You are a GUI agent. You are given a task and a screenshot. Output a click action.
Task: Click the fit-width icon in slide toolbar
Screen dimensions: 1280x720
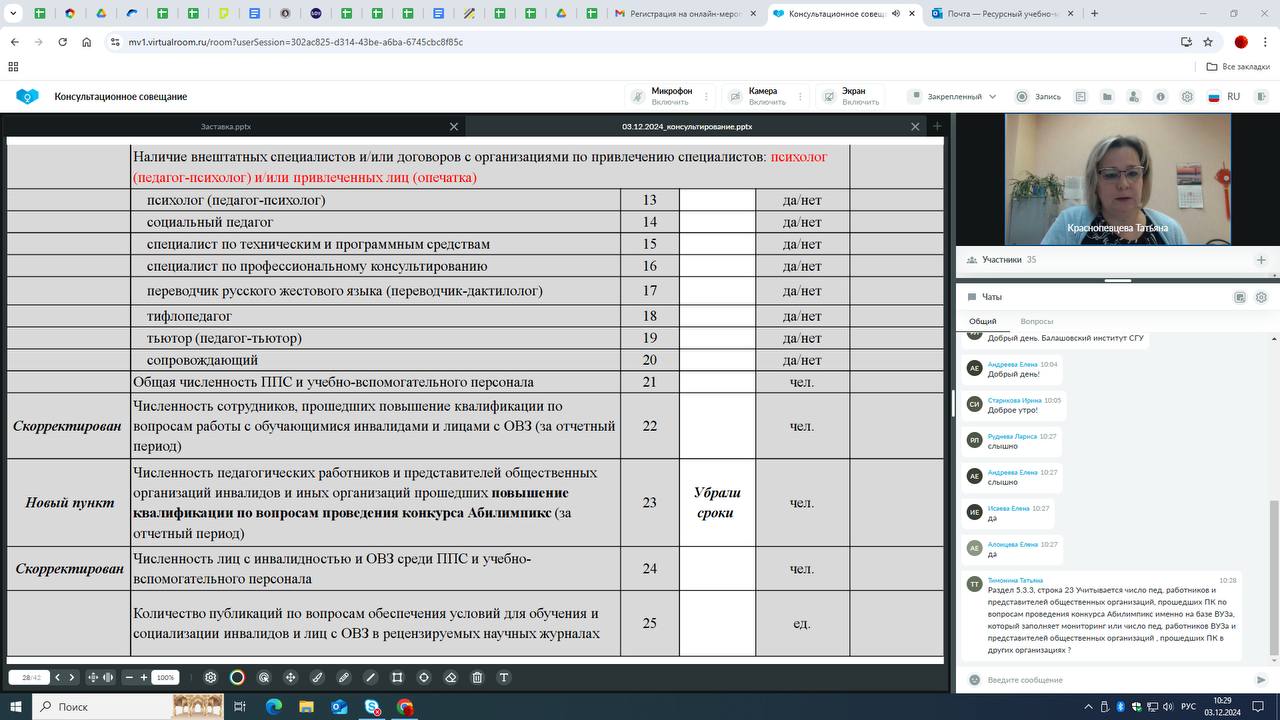click(x=108, y=677)
